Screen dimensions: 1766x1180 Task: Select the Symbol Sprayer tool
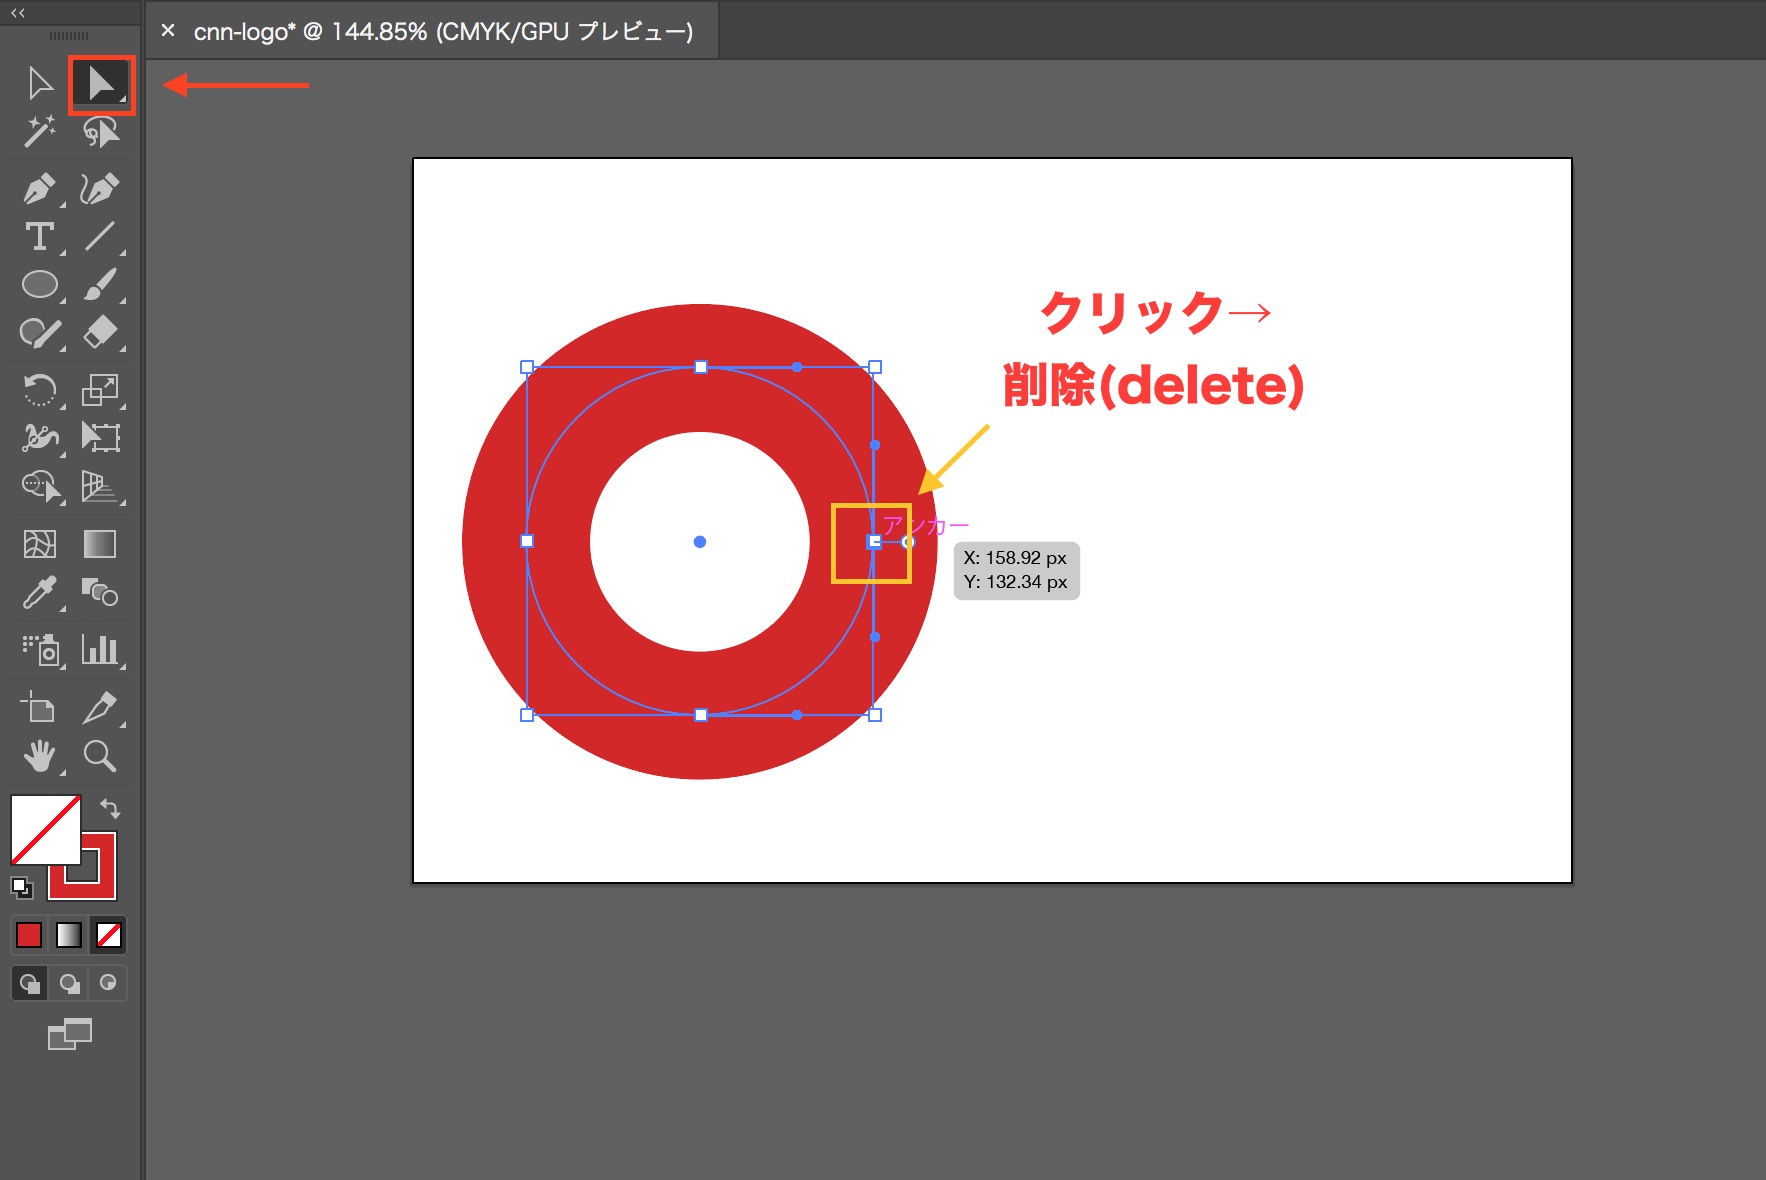pyautogui.click(x=40, y=650)
